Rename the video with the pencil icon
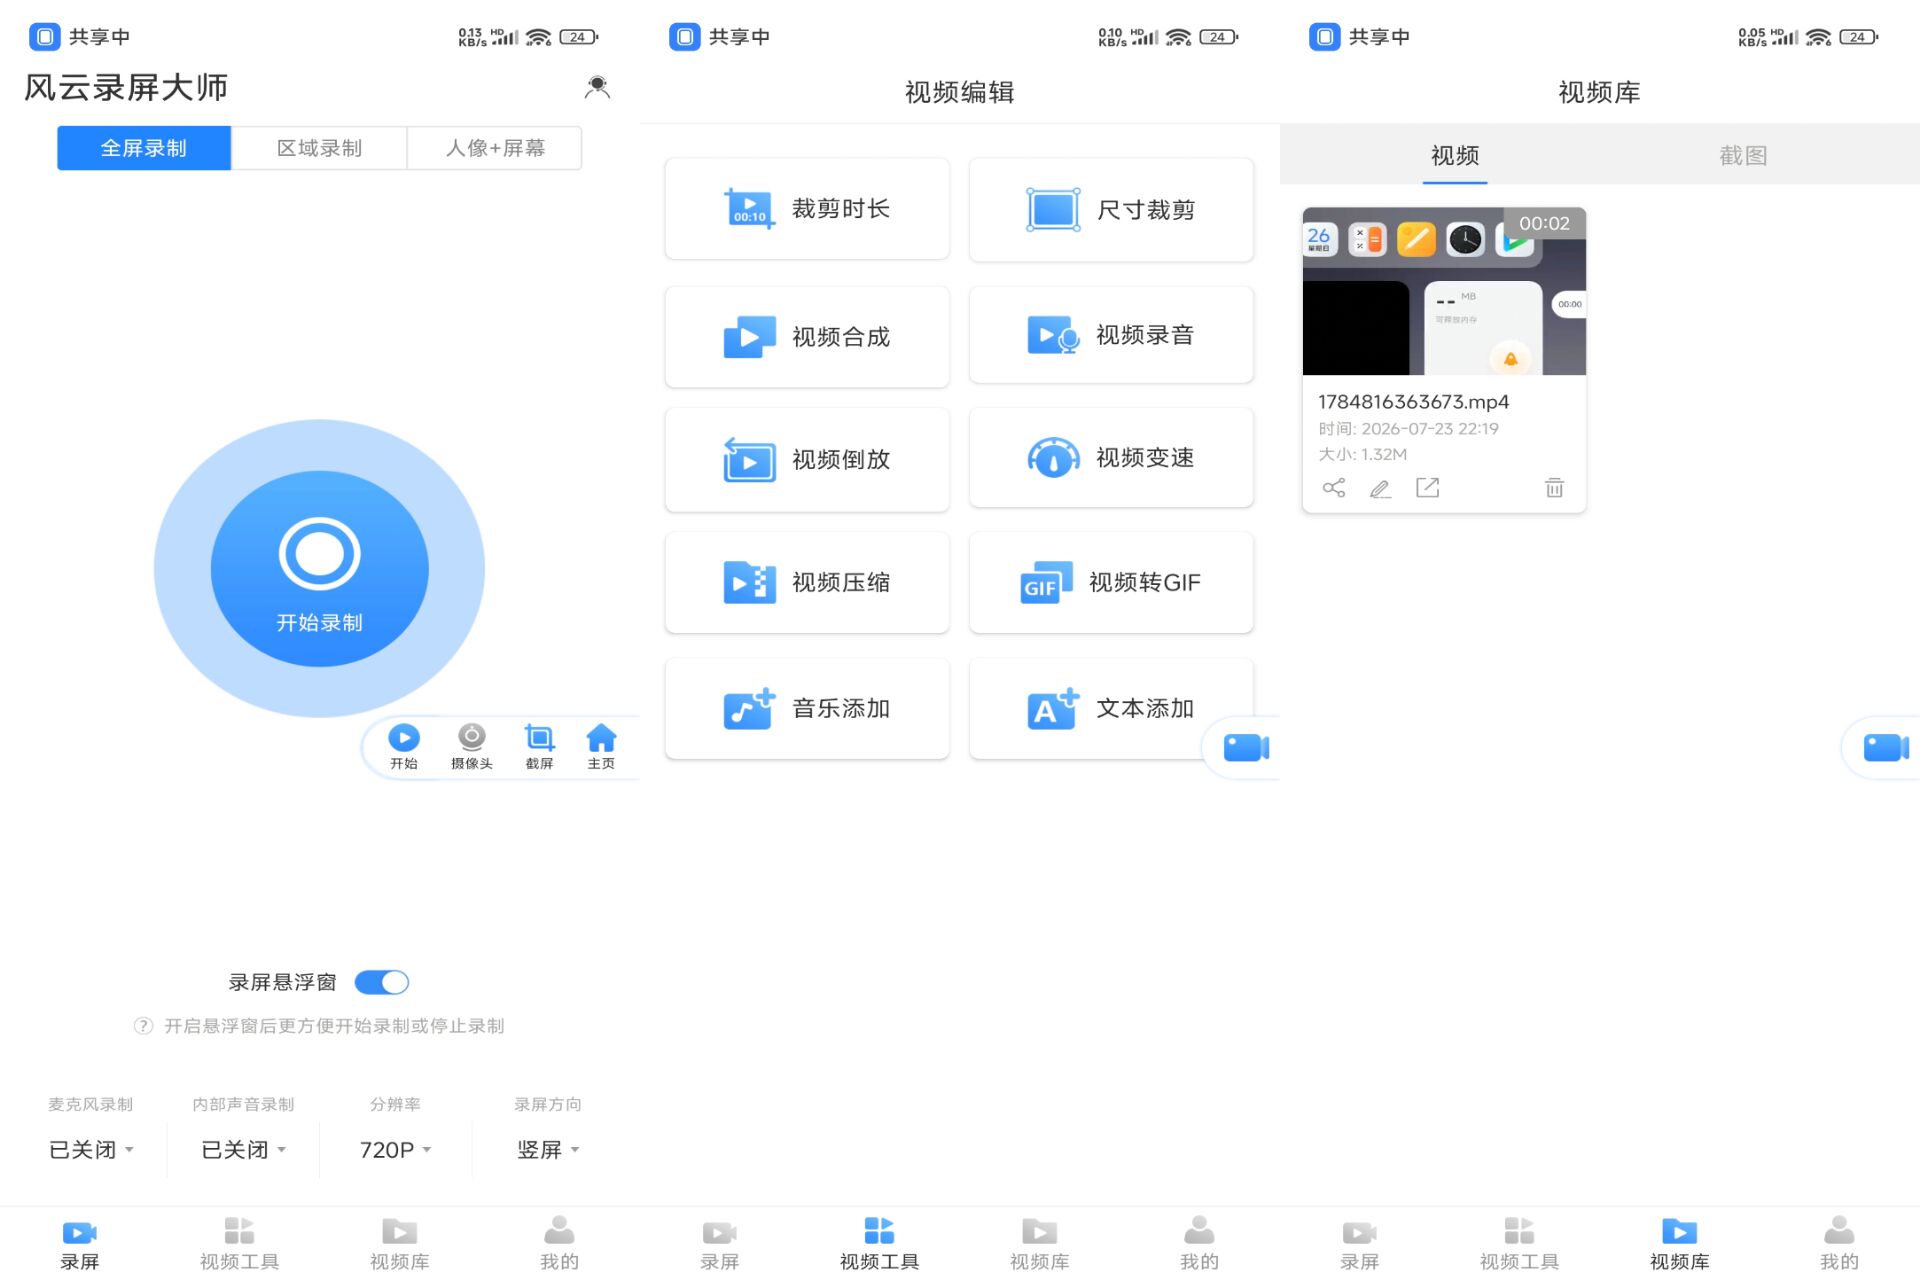Image resolution: width=1920 pixels, height=1280 pixels. (x=1380, y=488)
